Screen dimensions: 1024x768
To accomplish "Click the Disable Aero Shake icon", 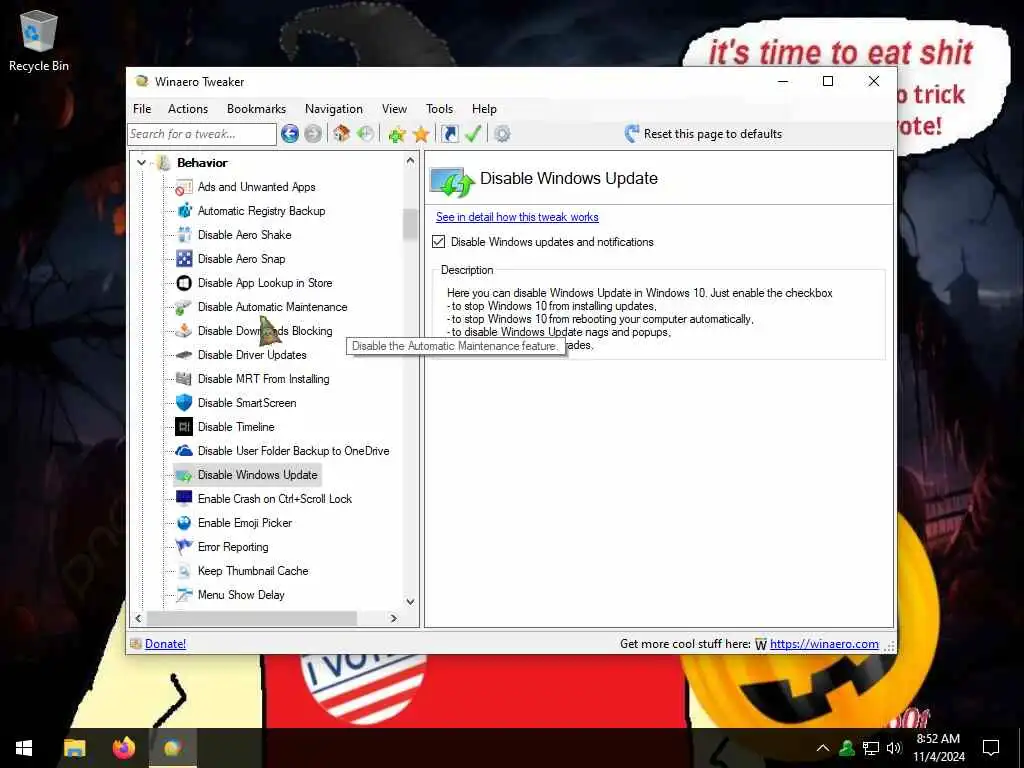I will click(x=184, y=235).
